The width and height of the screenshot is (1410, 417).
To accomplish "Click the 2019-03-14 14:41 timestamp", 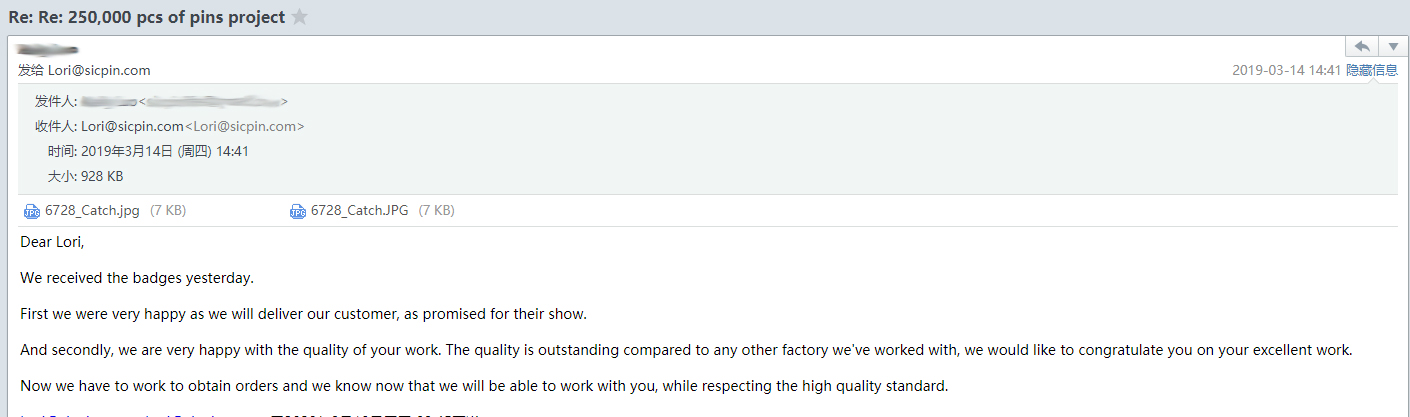I will click(1286, 70).
